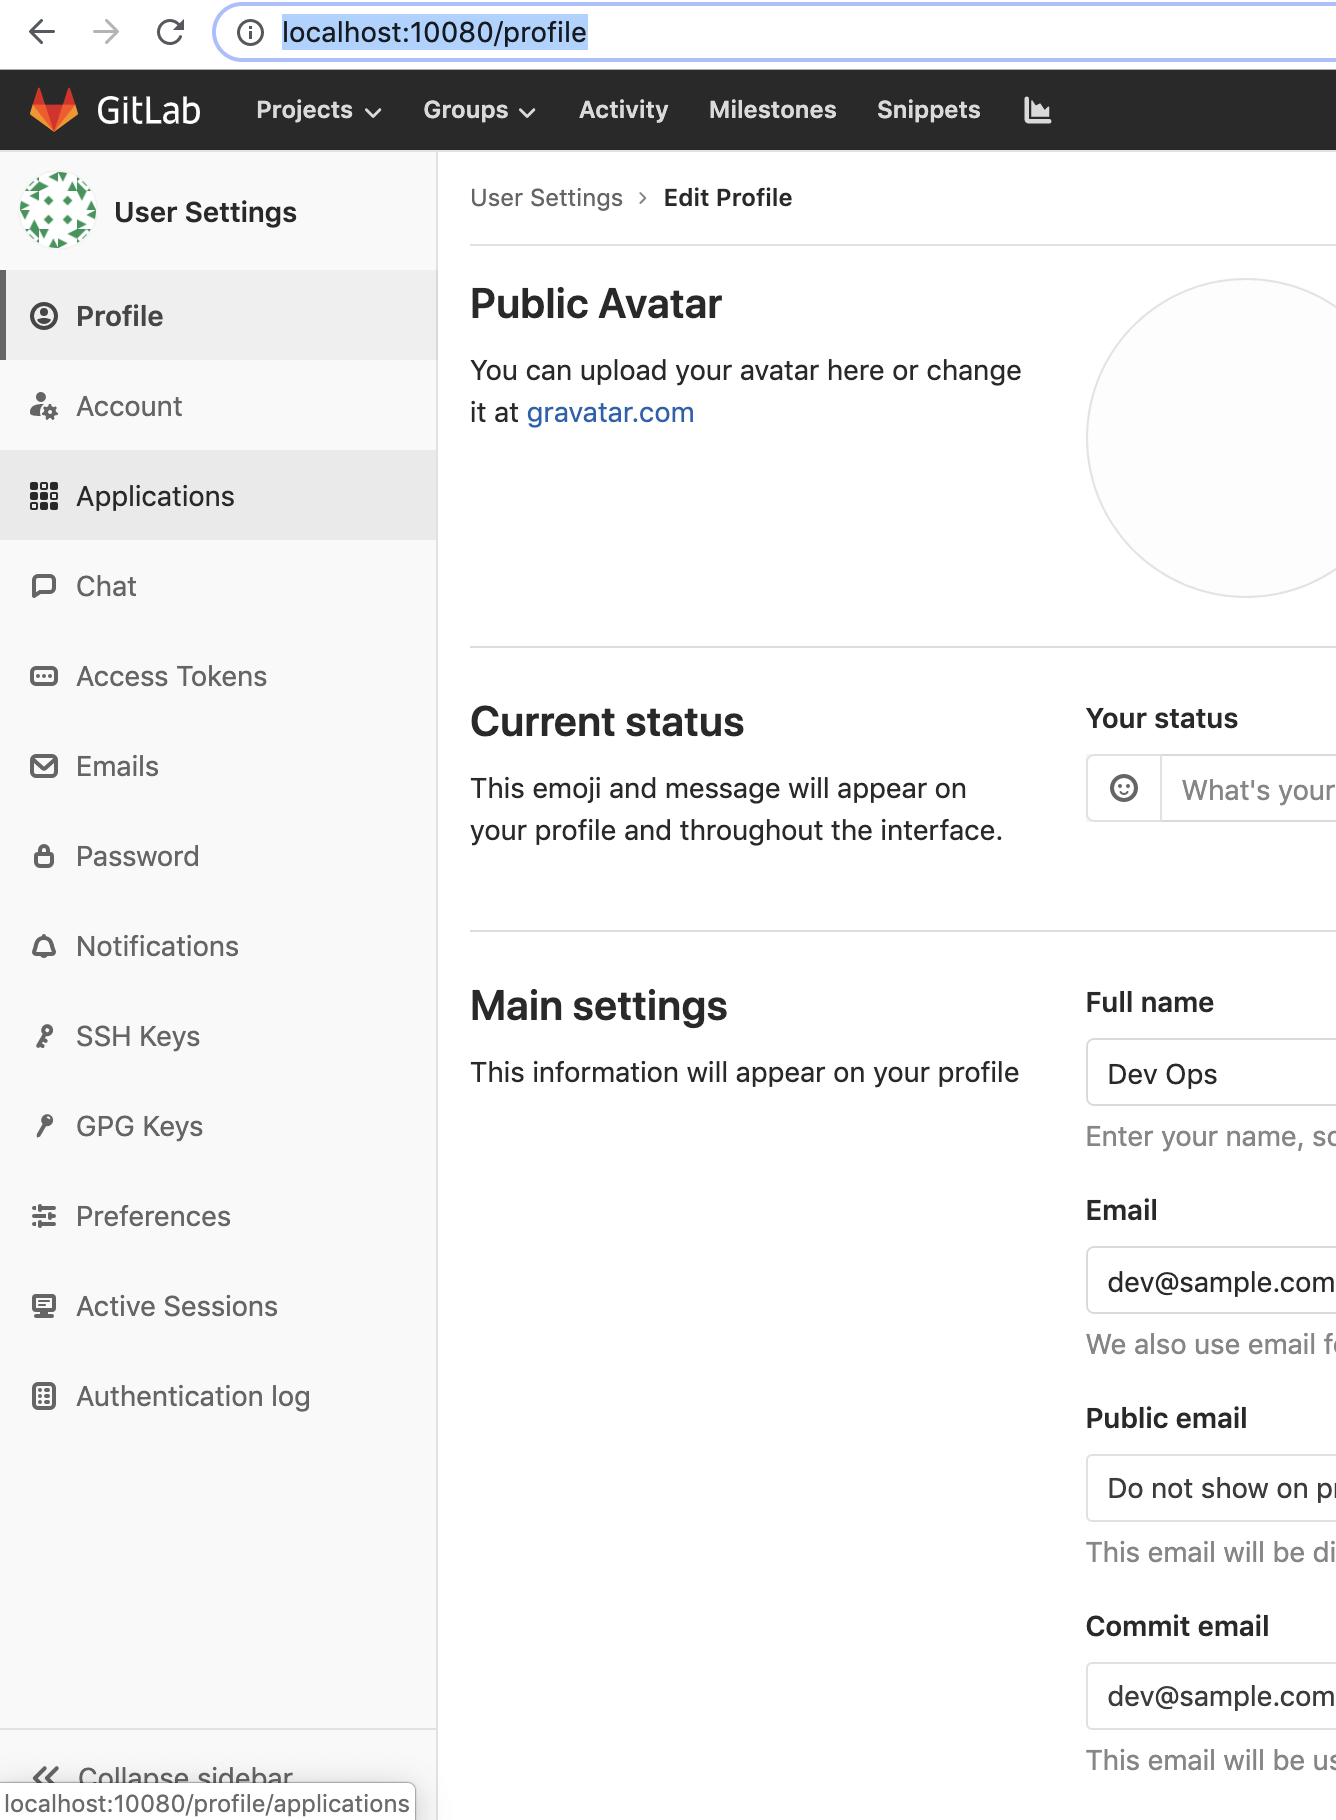
Task: Expand the Projects dropdown menu
Action: coord(319,110)
